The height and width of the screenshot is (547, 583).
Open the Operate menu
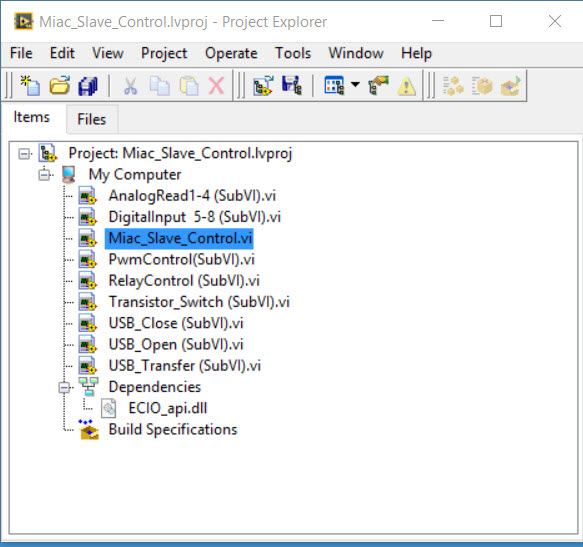click(x=231, y=54)
